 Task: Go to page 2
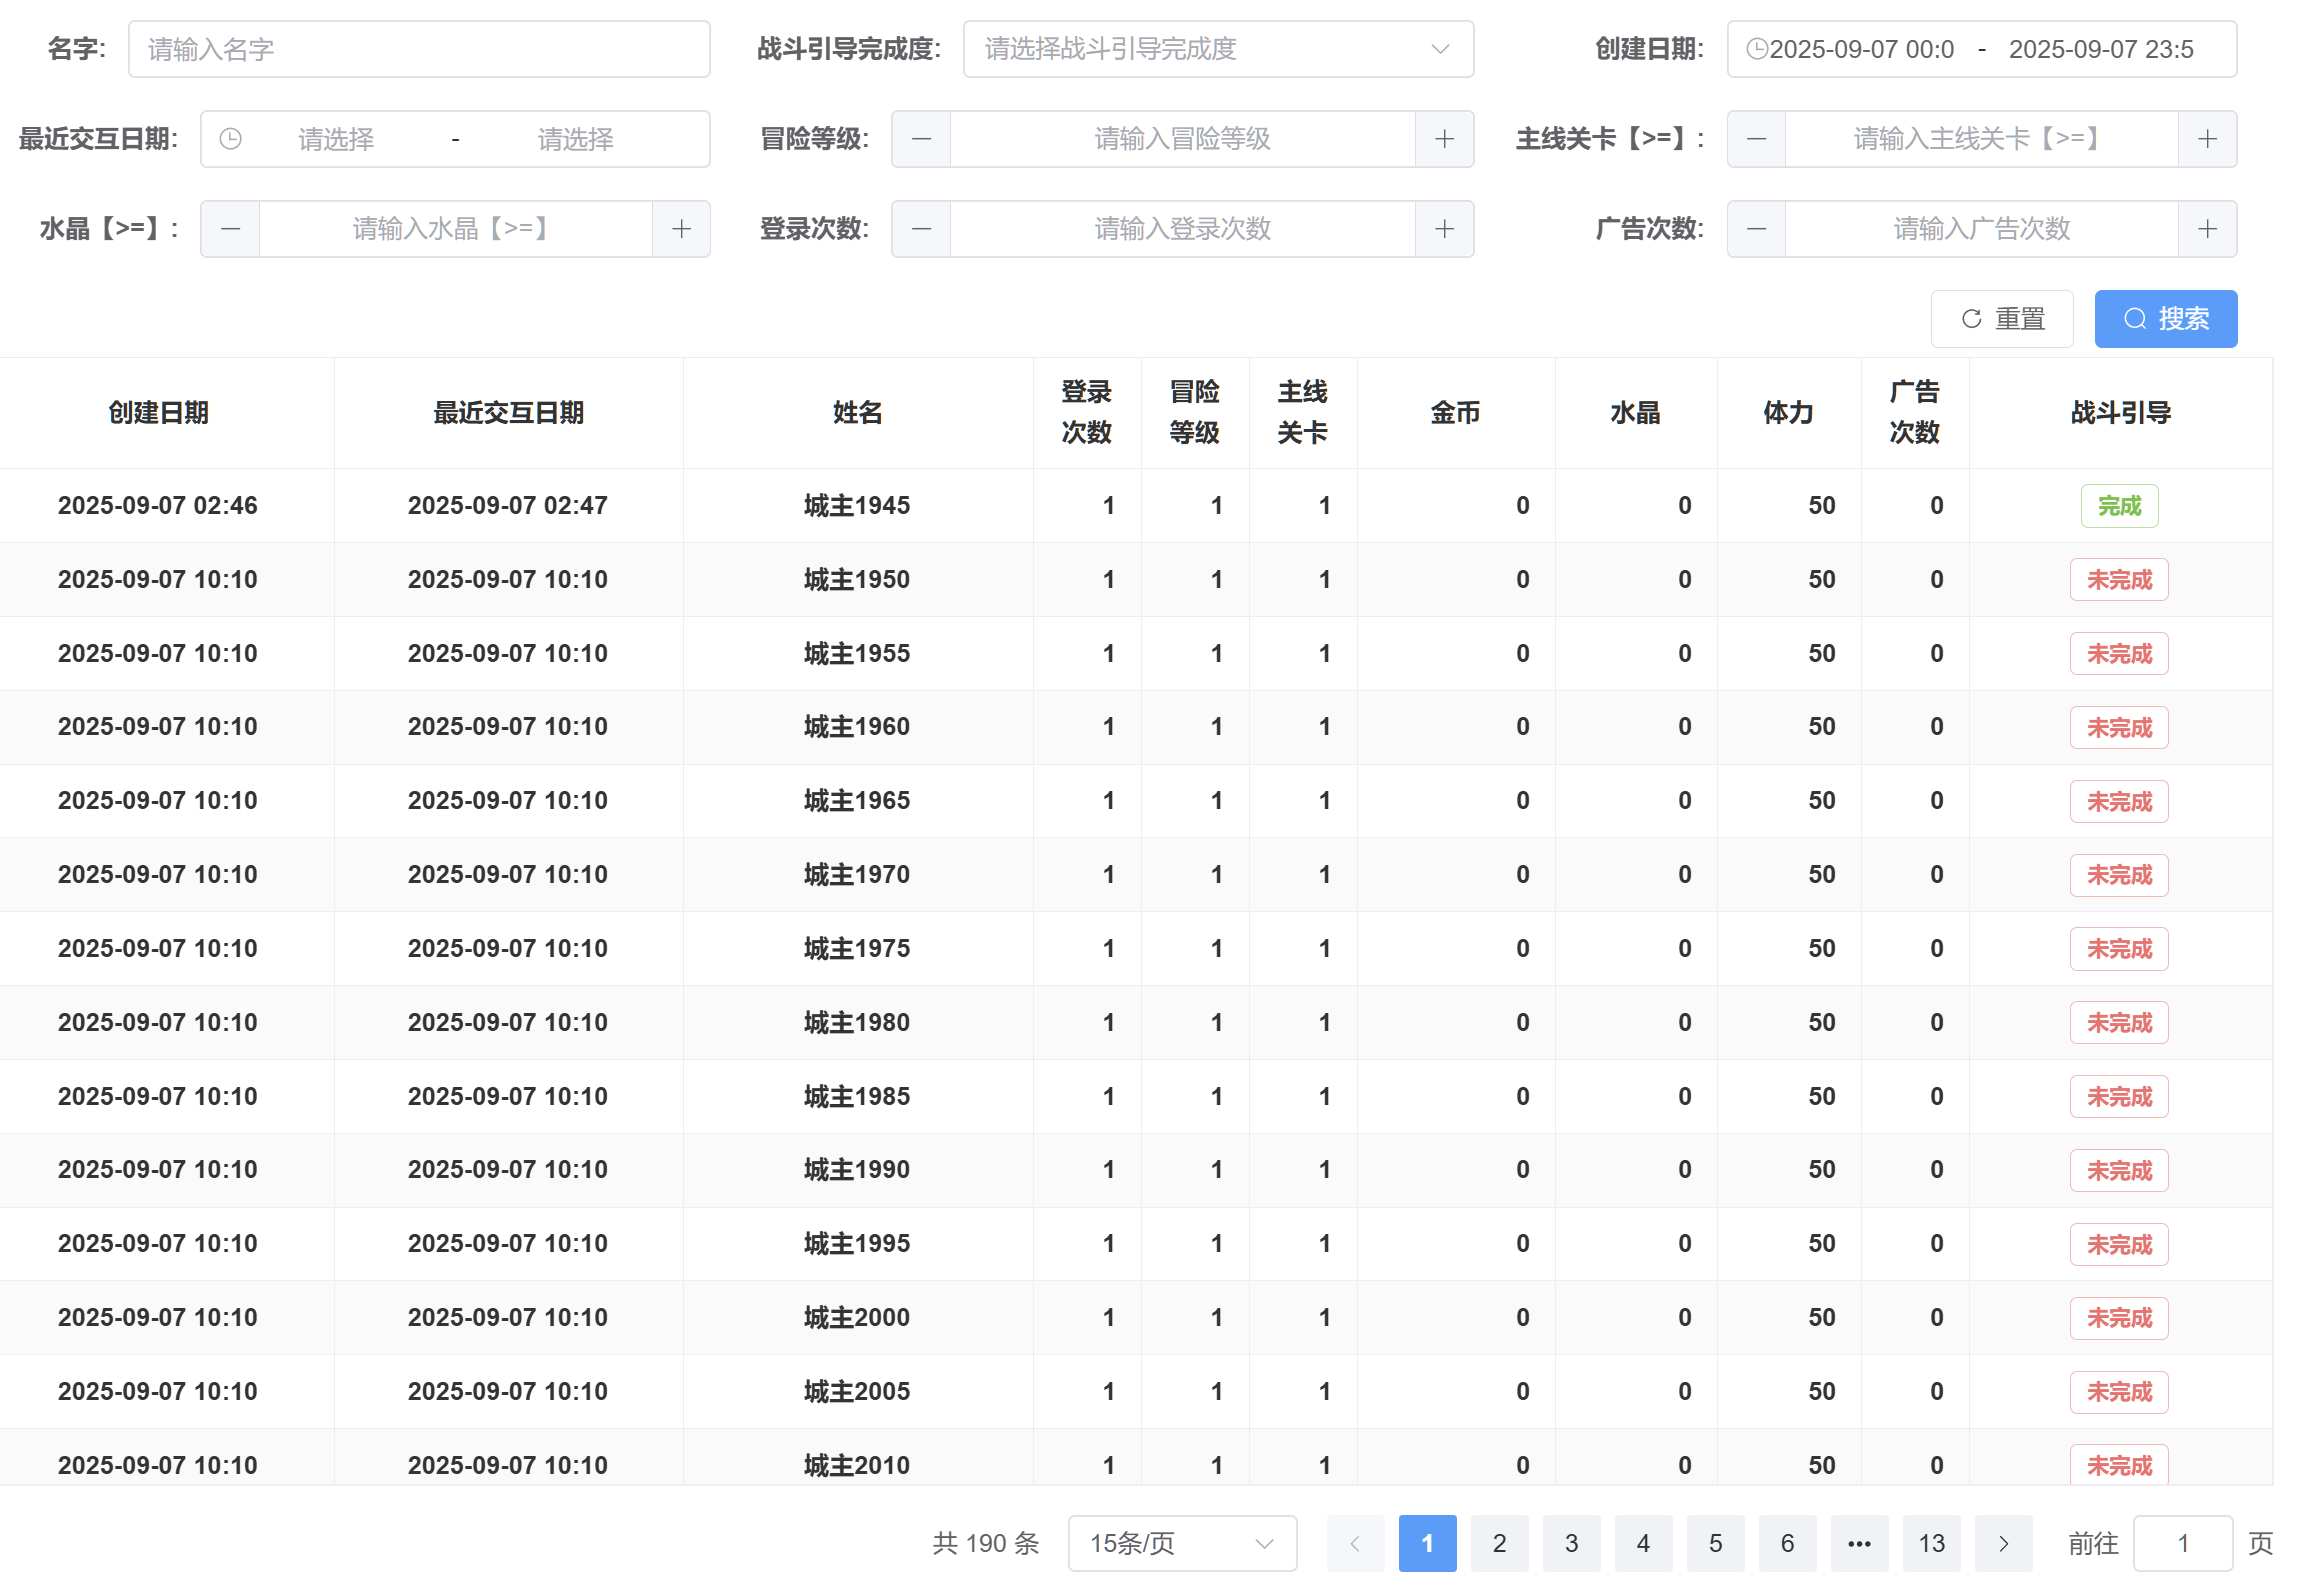pos(1499,1543)
